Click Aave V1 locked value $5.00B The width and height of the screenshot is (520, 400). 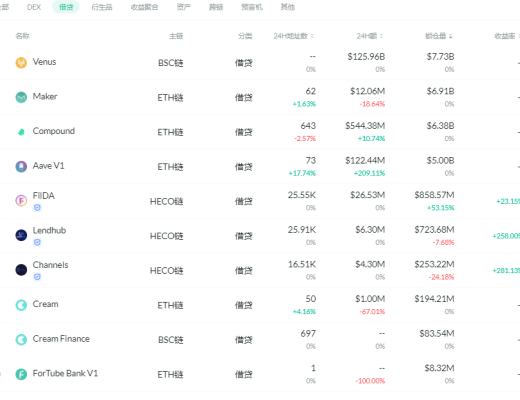coord(440,161)
